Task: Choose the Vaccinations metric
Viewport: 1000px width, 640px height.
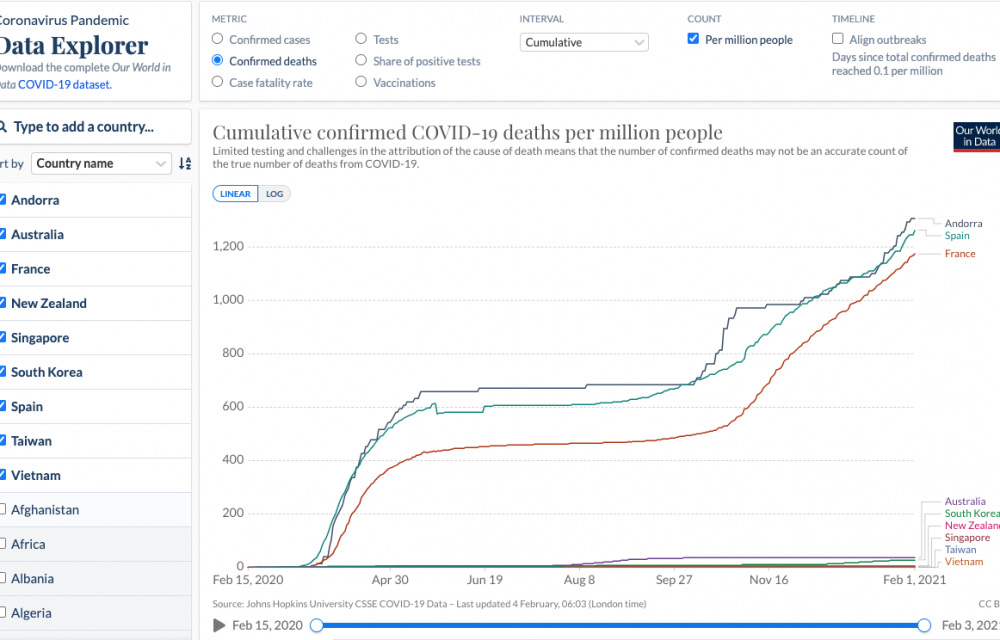Action: pyautogui.click(x=362, y=83)
